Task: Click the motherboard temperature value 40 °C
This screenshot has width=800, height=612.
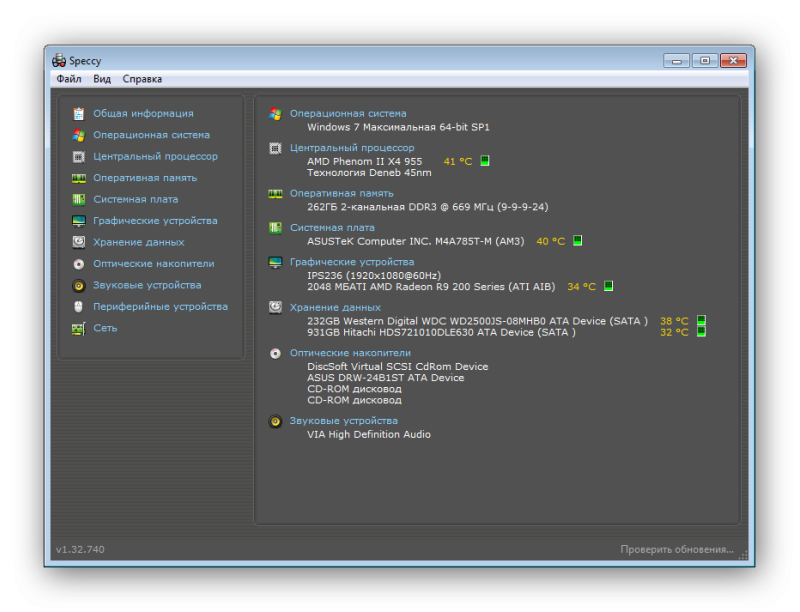Action: pos(551,241)
